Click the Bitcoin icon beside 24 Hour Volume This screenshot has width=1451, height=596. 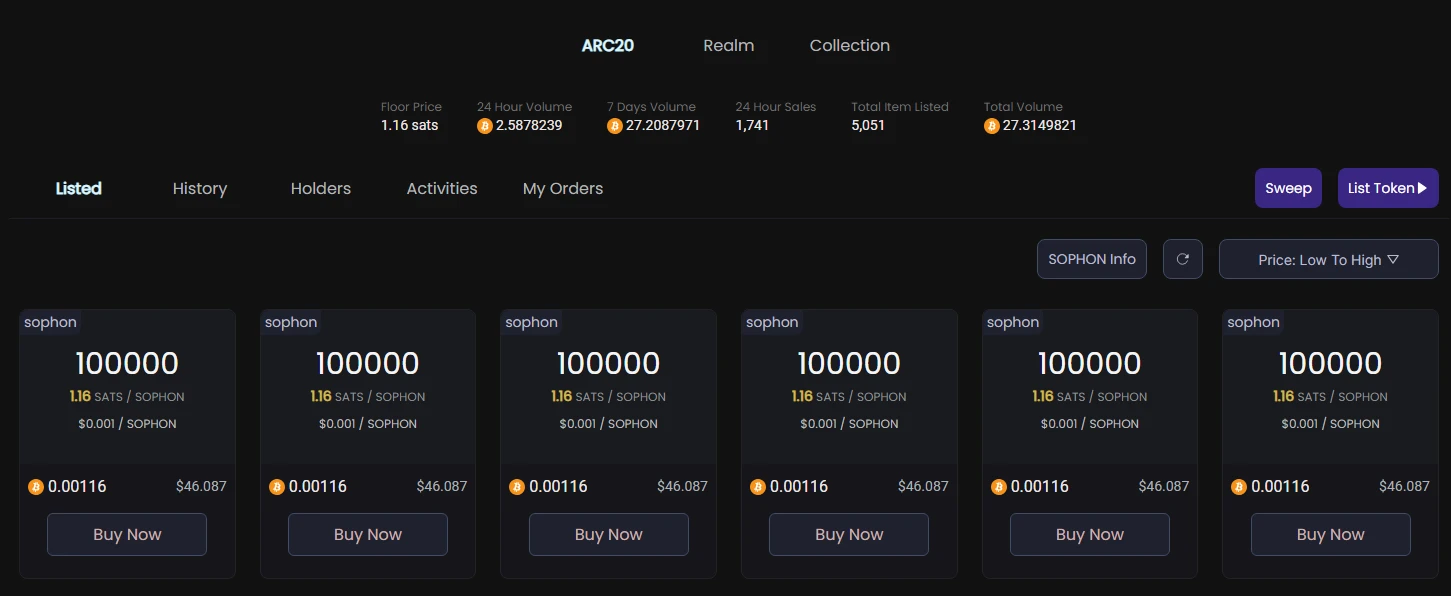coord(485,126)
